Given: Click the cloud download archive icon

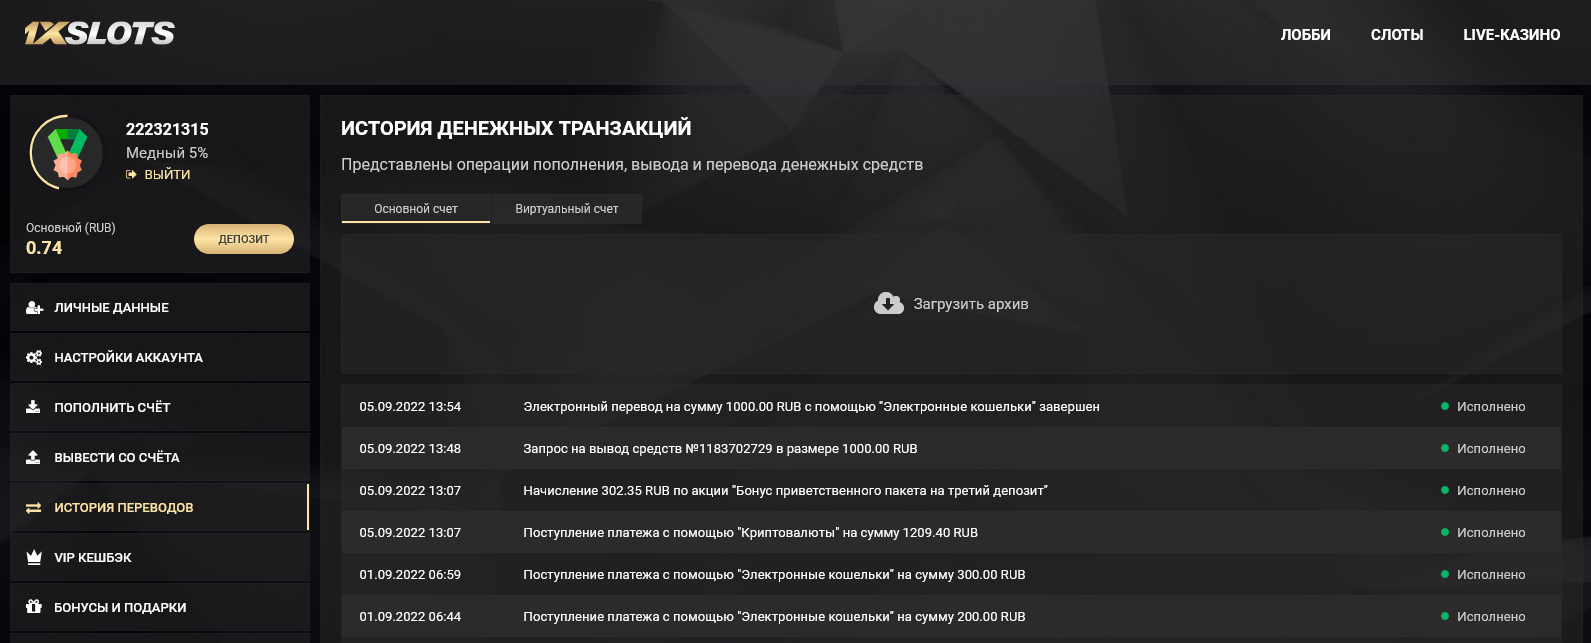Looking at the screenshot, I should 888,303.
